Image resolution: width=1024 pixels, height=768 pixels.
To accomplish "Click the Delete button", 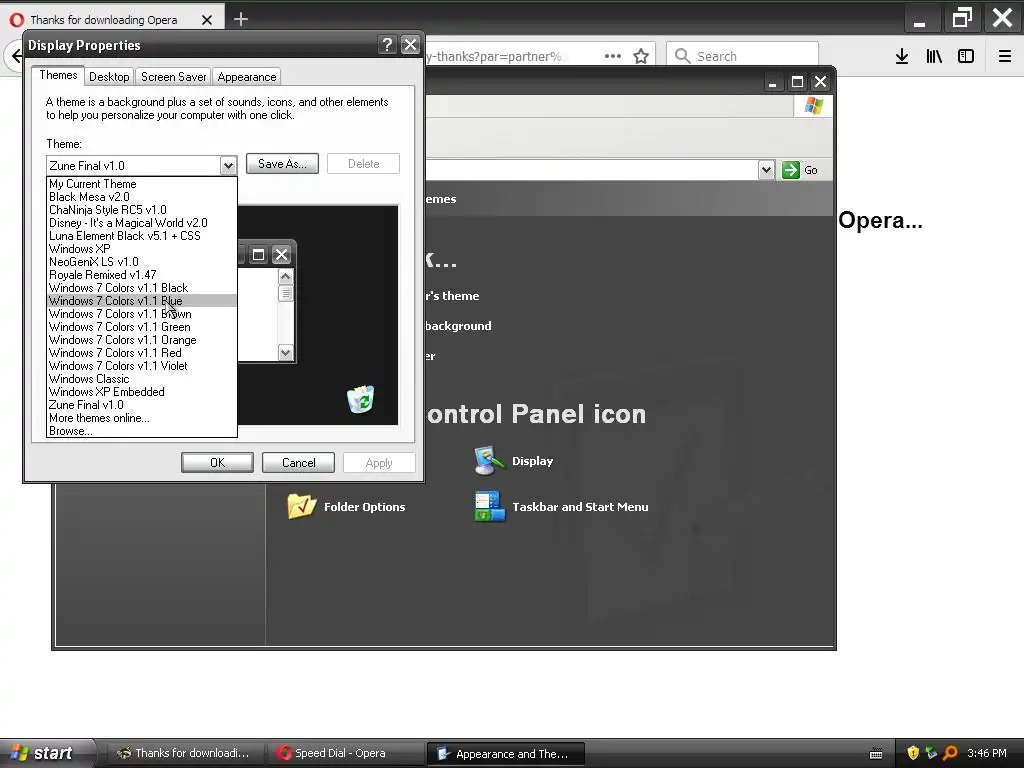I will 363,164.
